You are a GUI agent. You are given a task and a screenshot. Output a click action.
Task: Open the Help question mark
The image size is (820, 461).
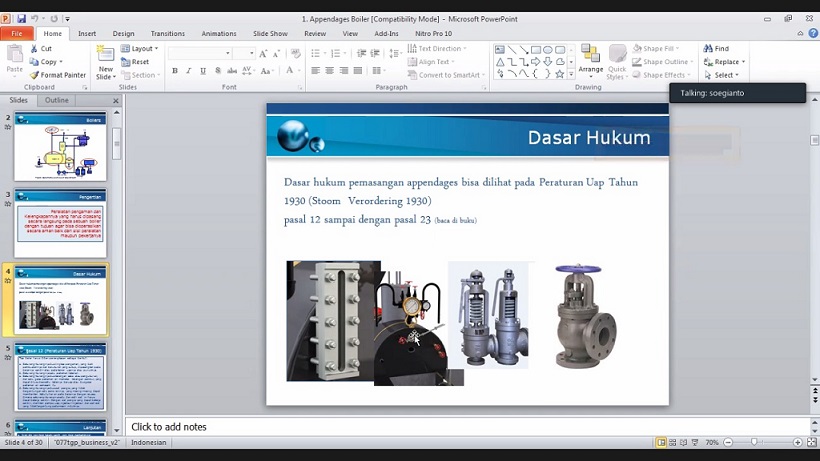813,33
